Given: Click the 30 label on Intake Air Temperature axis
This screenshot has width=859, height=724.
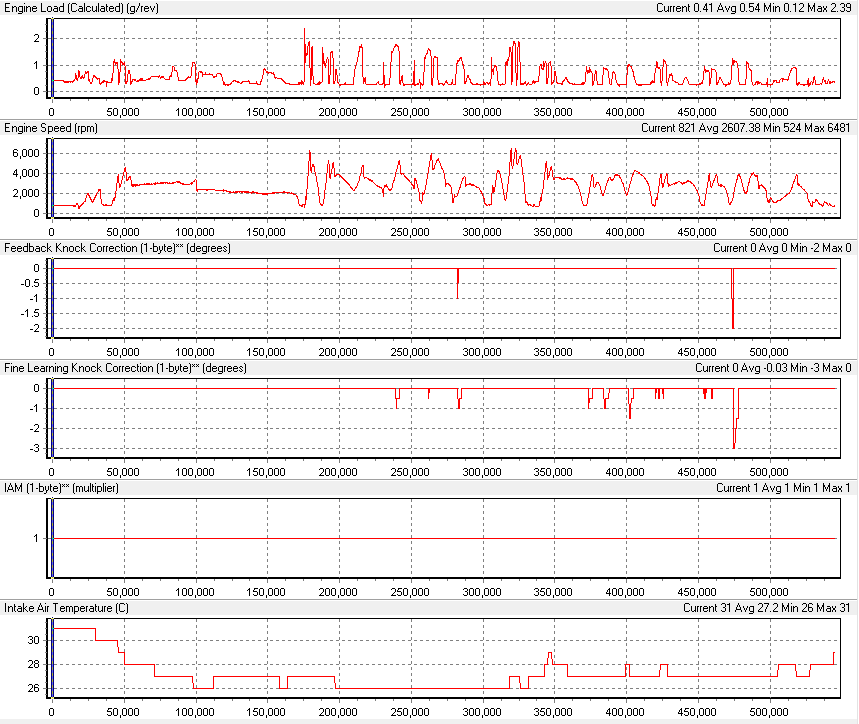Looking at the screenshot, I should 32,640.
